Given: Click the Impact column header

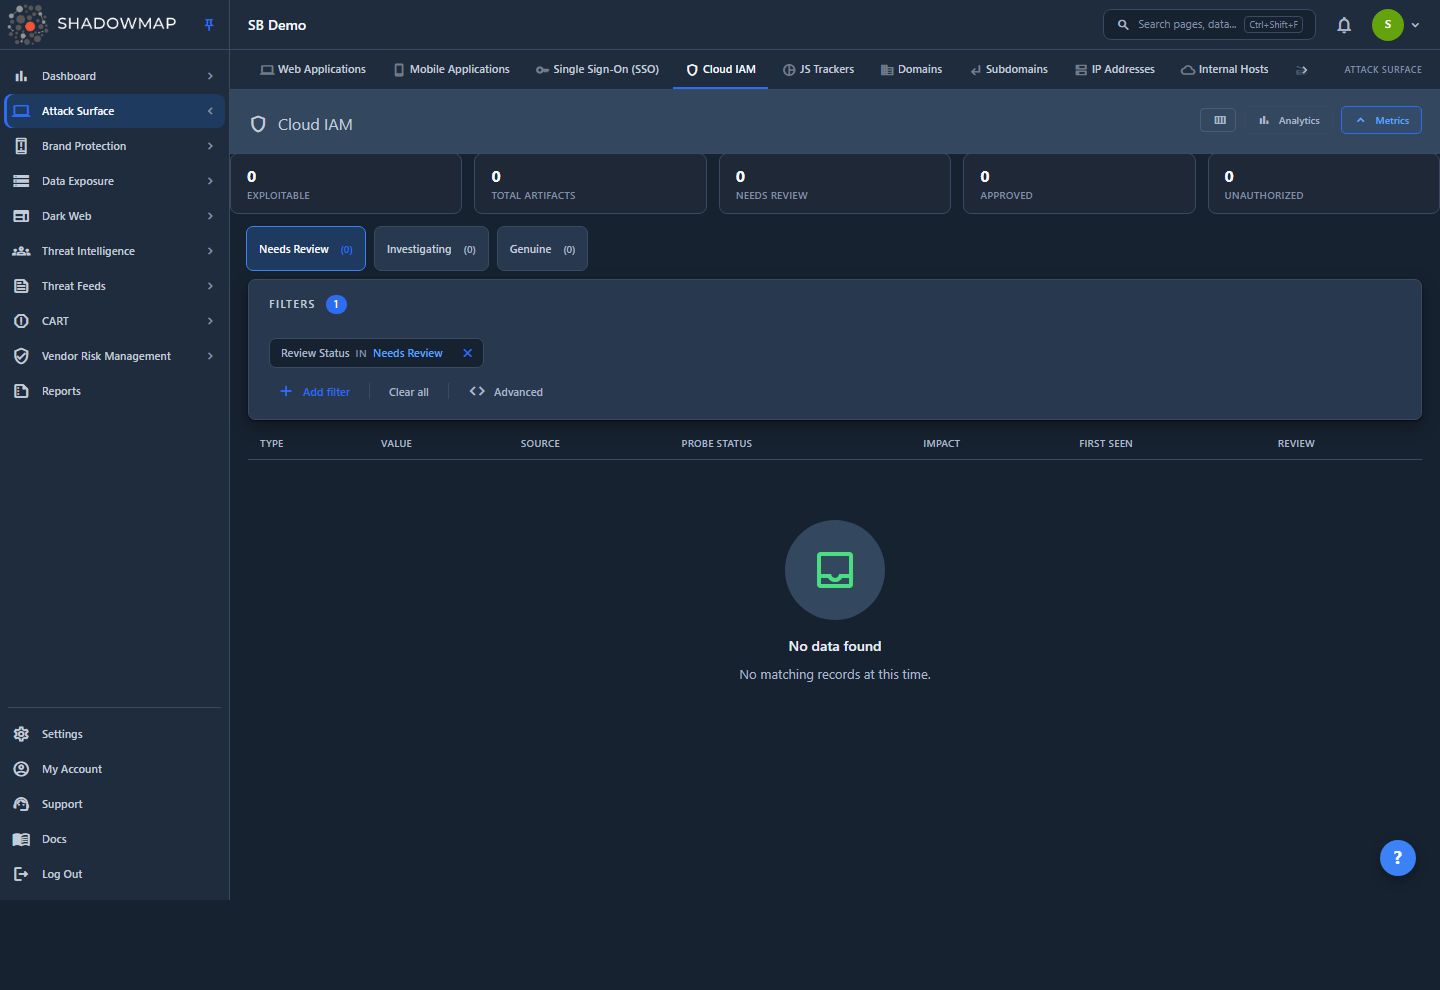Looking at the screenshot, I should pos(941,443).
